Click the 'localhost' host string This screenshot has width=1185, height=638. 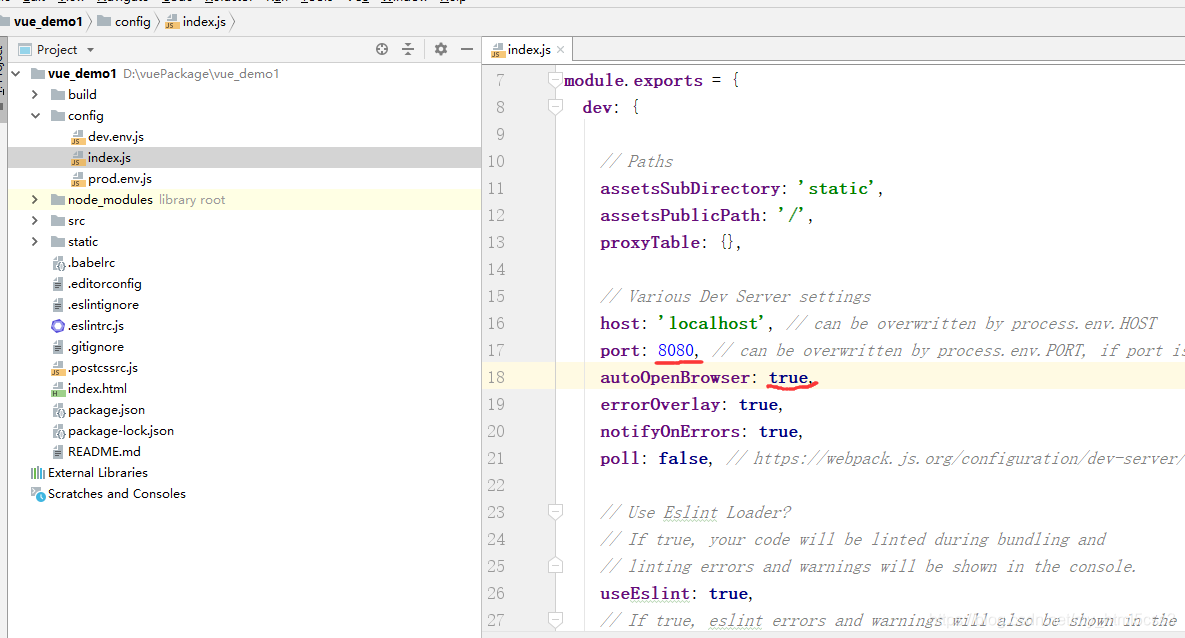(713, 324)
